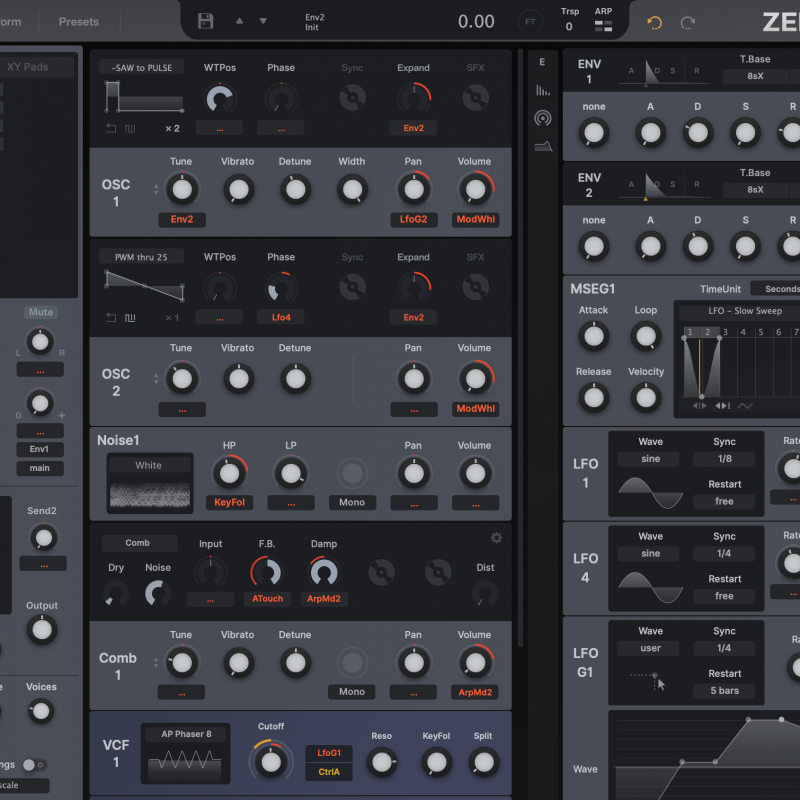Click the redo arrow icon
This screenshot has height=800, width=800.
point(688,22)
